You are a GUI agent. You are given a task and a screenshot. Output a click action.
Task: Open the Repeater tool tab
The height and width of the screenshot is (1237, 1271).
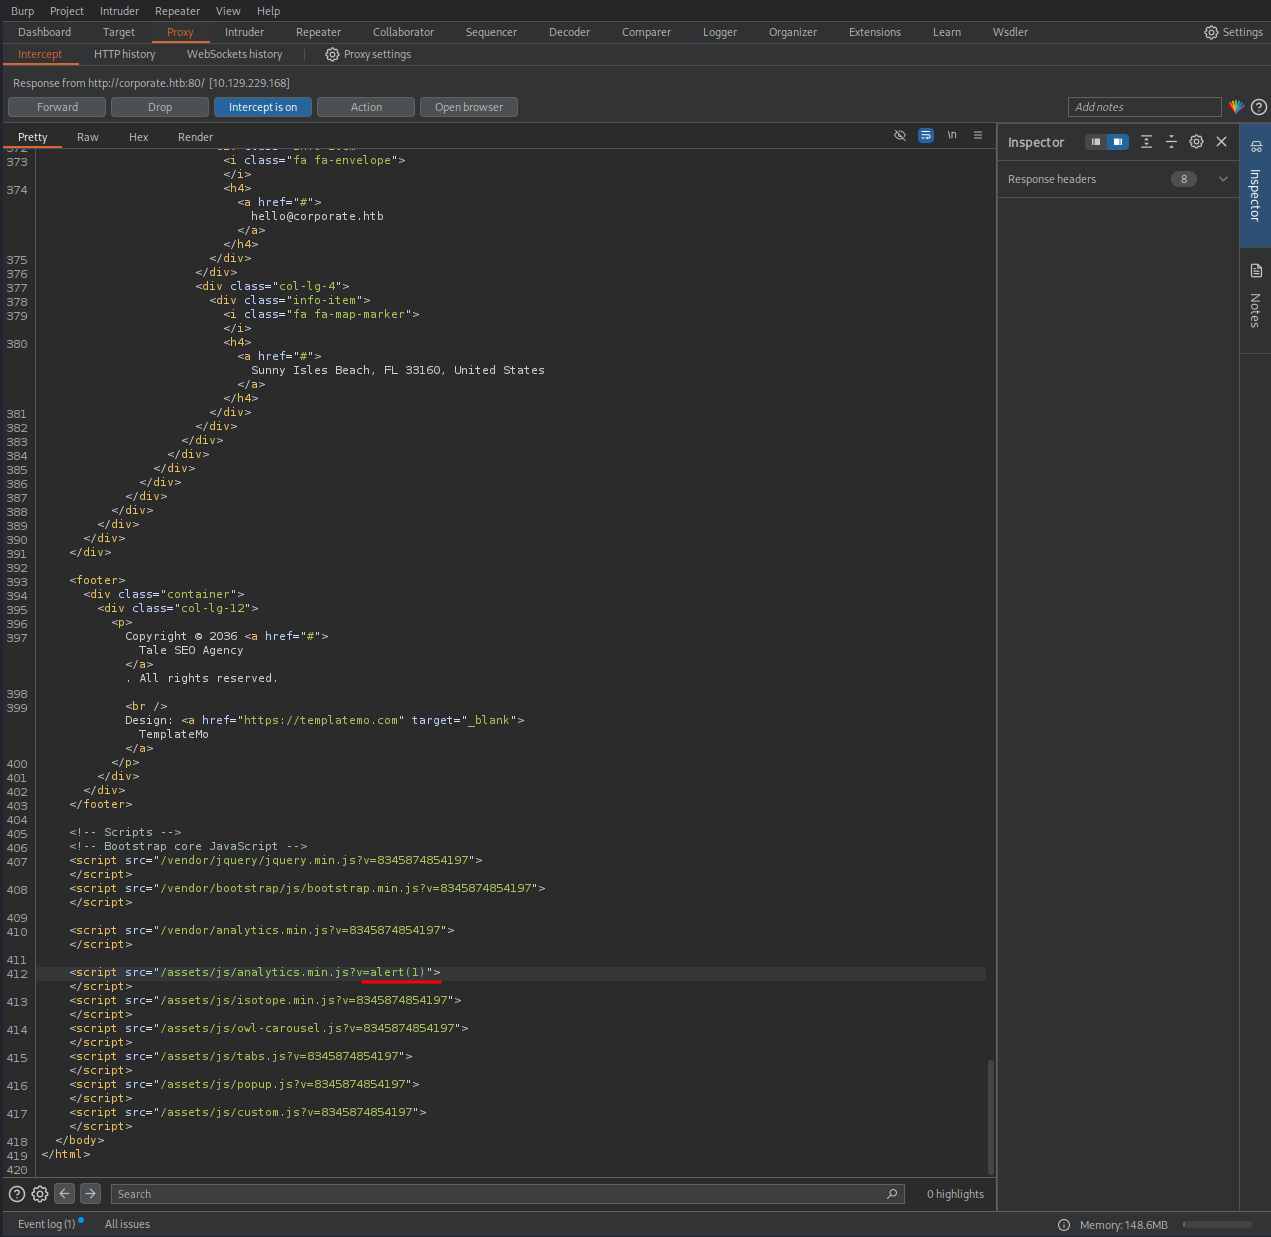(318, 32)
